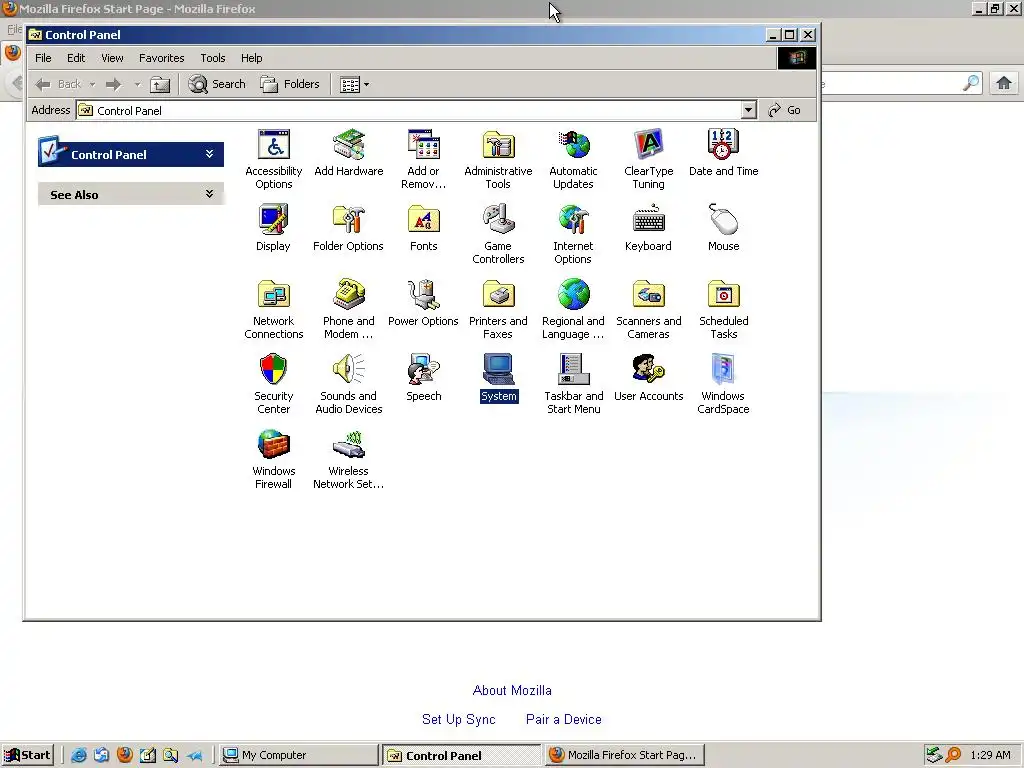Image resolution: width=1024 pixels, height=768 pixels.
Task: Click the Control Panel taskbar button
Action: click(x=462, y=755)
